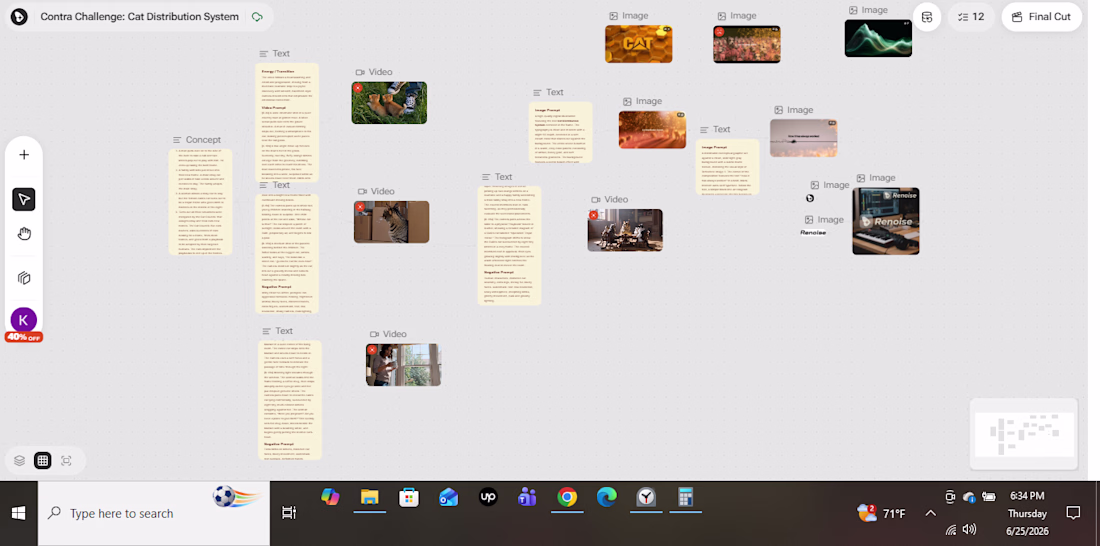Open Microsoft Edge from the taskbar
1100x546 pixels.
(606, 498)
